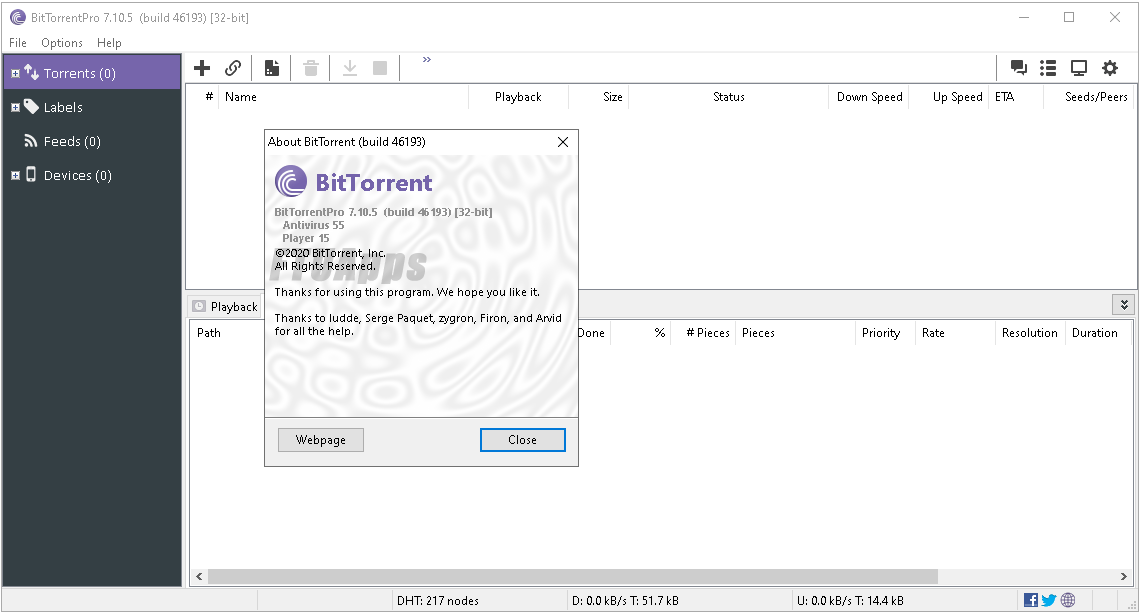The width and height of the screenshot is (1142, 614).
Task: Click the globe network icon in status bar
Action: pos(1068,600)
